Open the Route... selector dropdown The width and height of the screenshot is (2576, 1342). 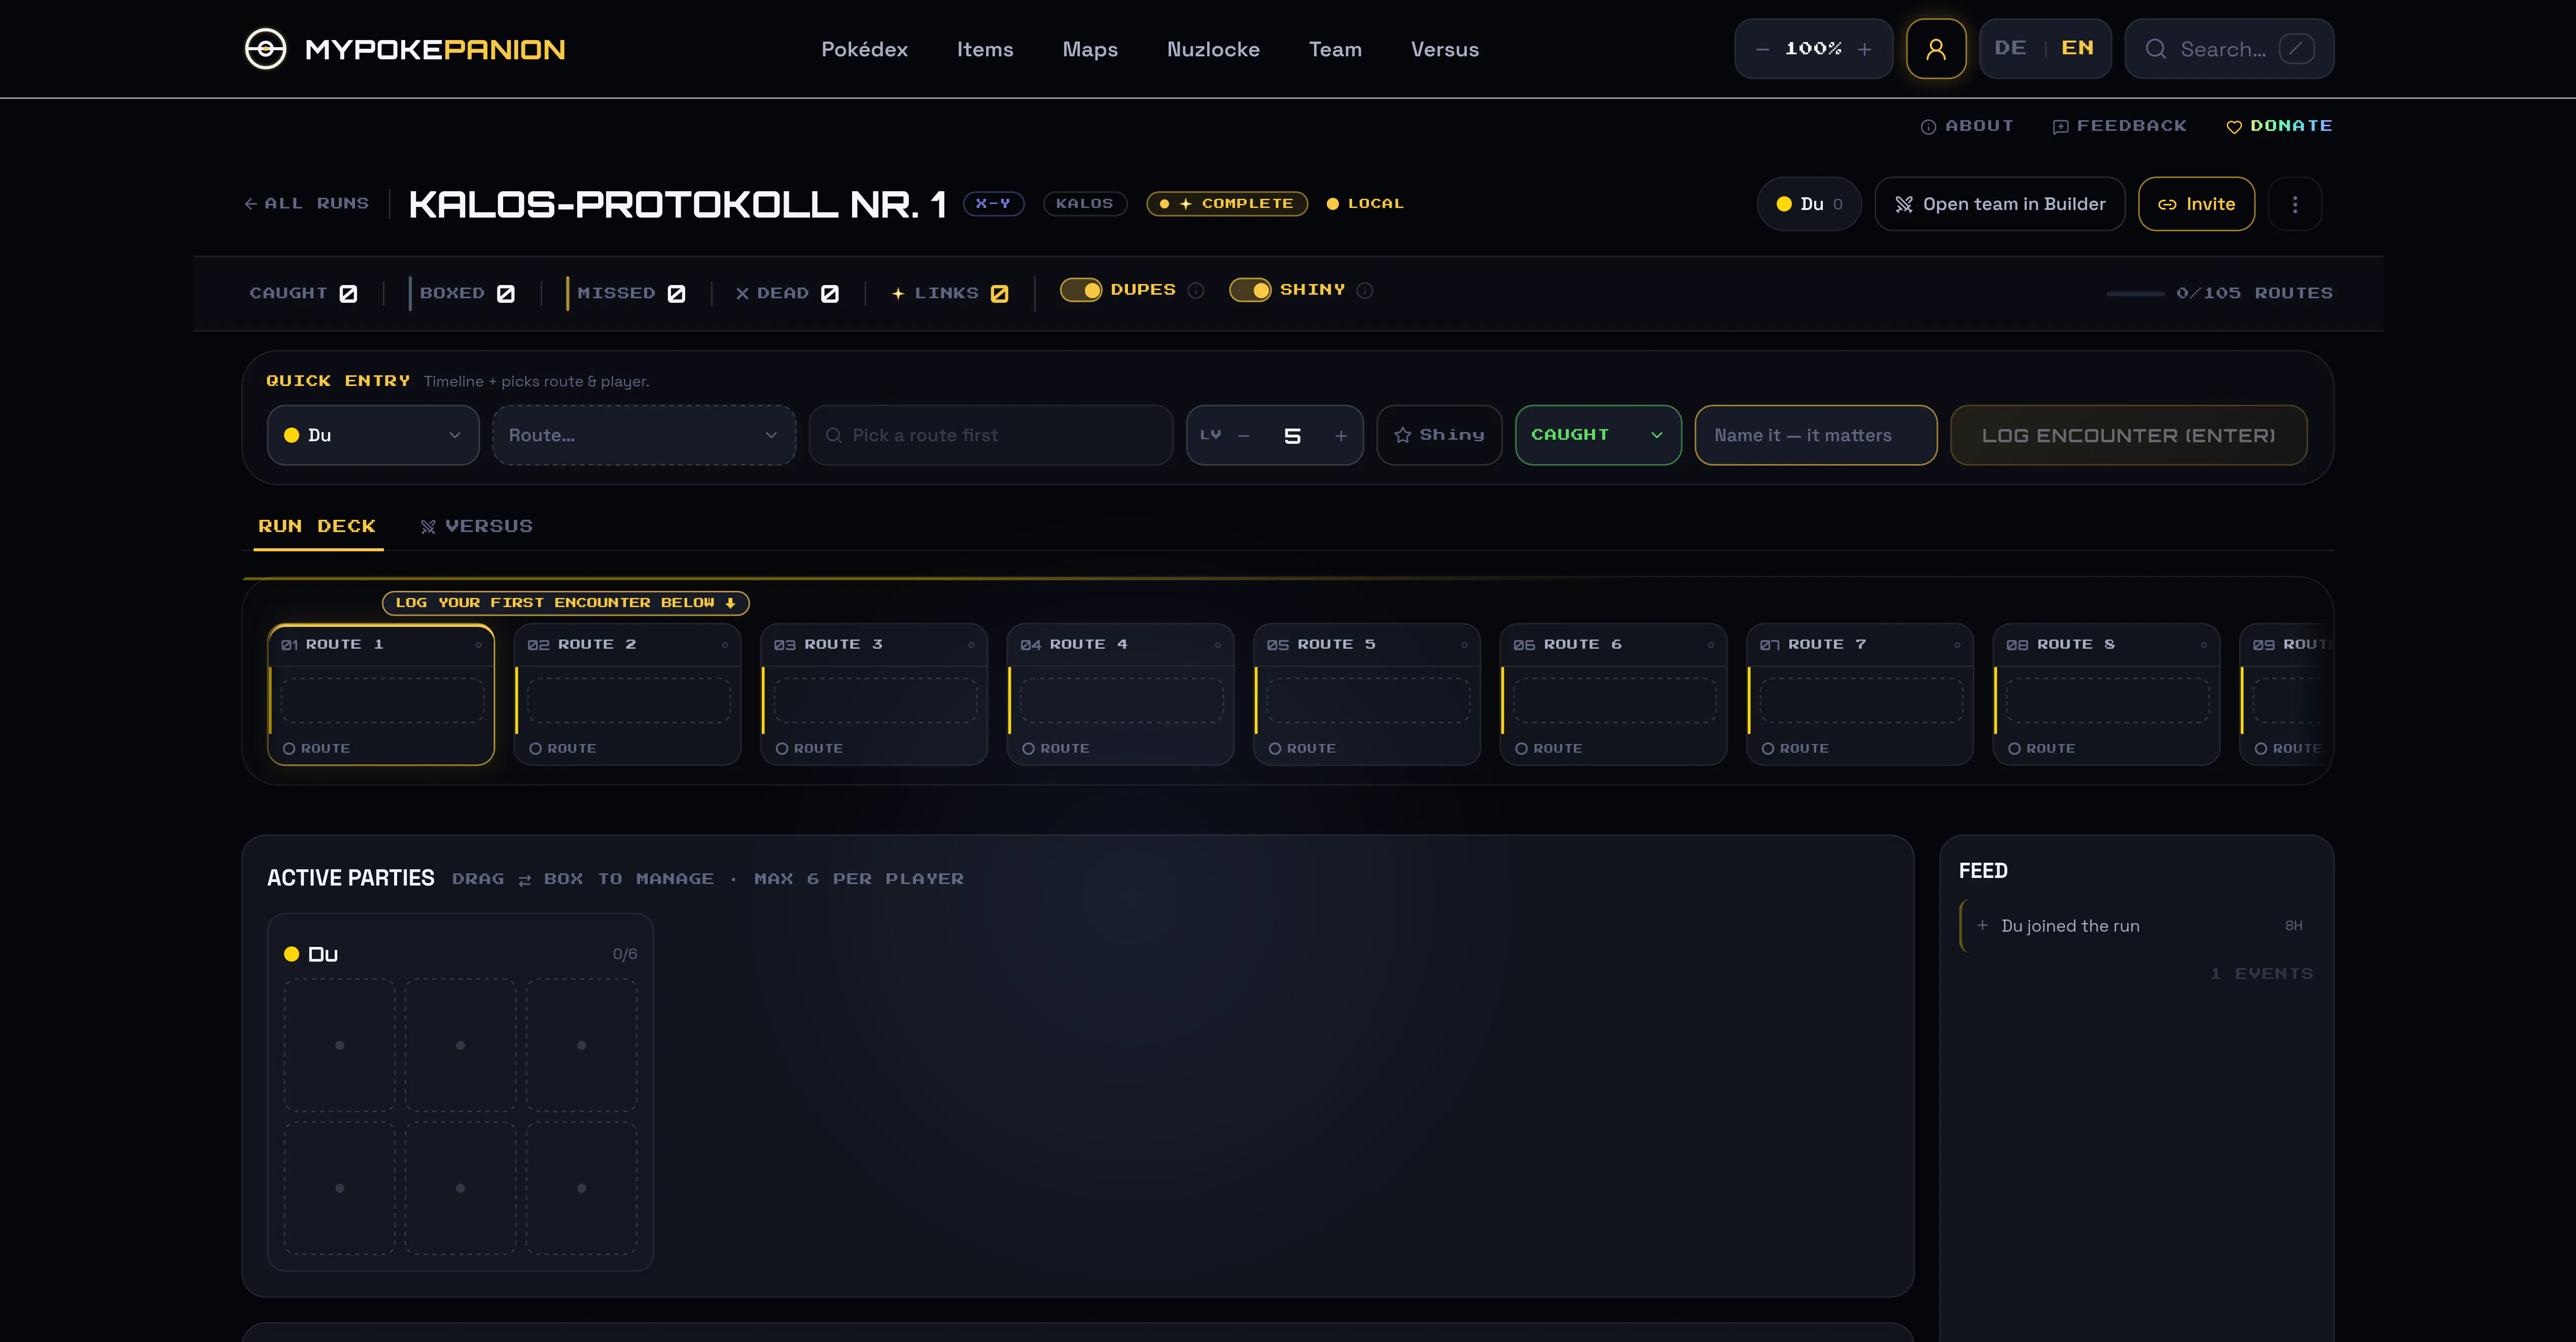click(644, 435)
